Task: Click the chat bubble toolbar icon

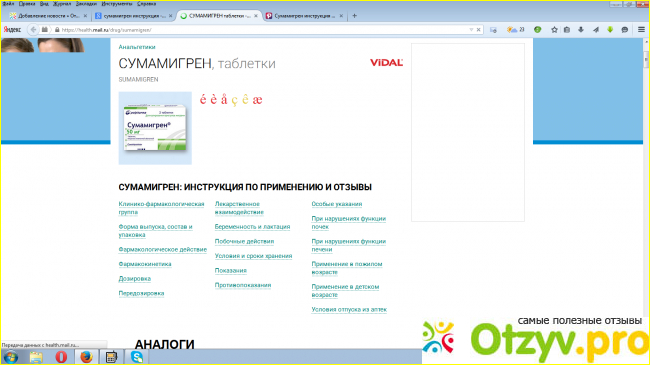Action: (625, 30)
